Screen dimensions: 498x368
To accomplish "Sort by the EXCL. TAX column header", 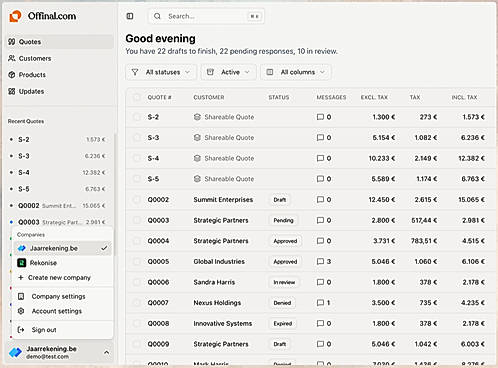I will pyautogui.click(x=374, y=97).
